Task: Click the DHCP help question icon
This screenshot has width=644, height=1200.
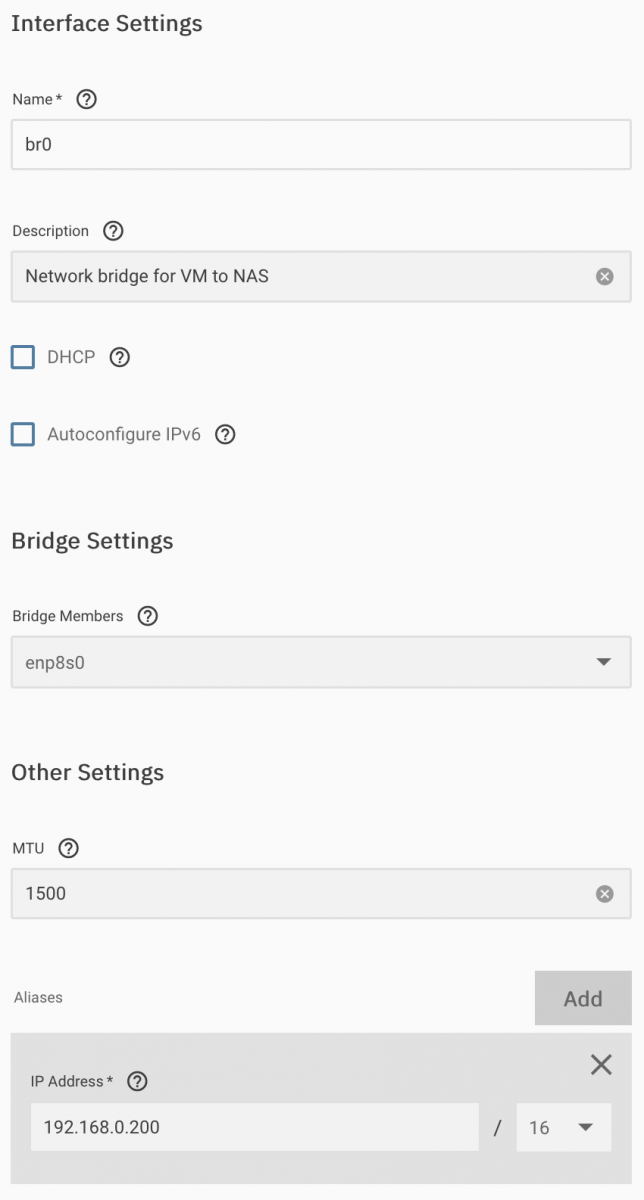Action: [120, 357]
